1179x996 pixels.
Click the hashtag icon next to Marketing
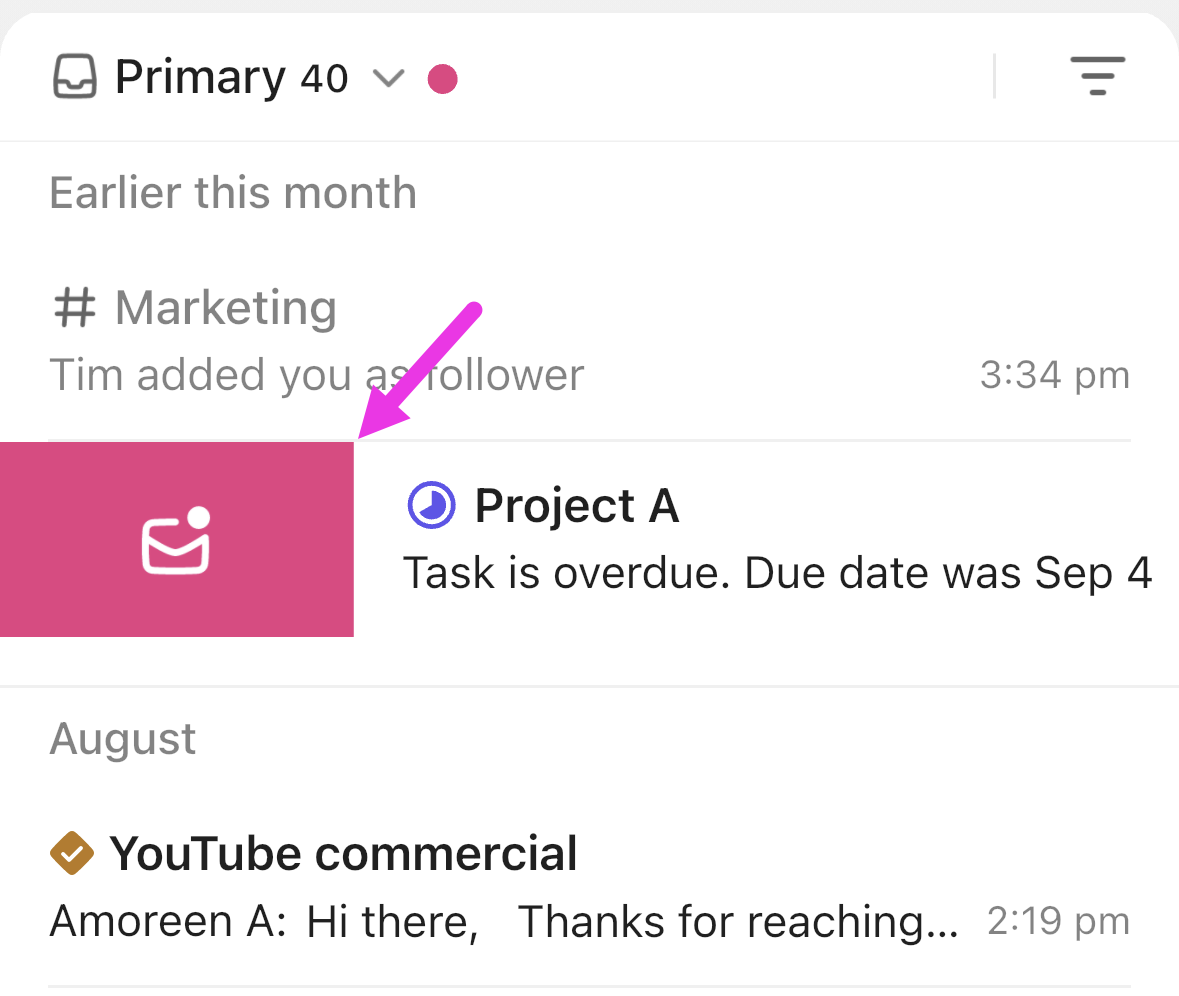click(x=74, y=308)
